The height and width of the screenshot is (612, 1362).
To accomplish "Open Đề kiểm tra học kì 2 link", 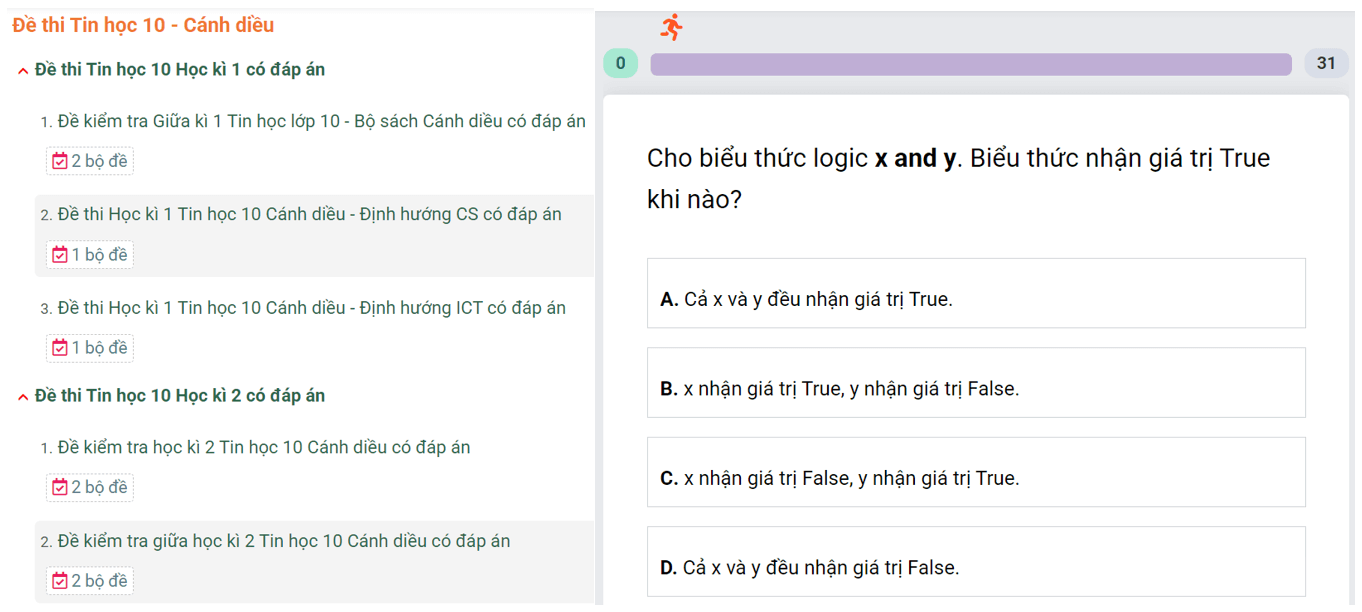I will (x=263, y=447).
